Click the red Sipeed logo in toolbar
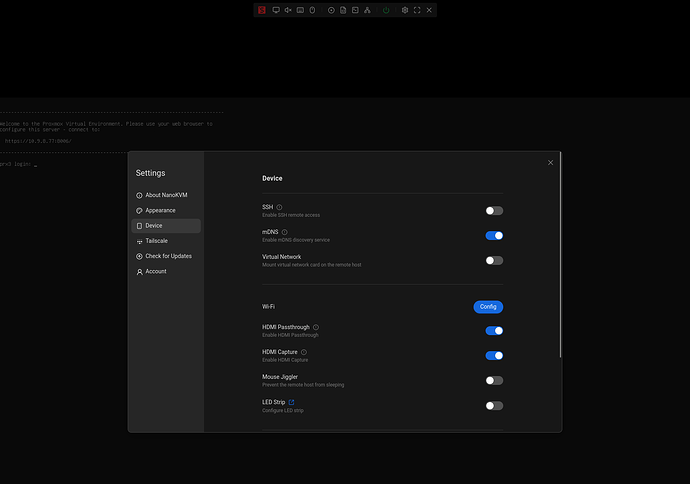Image resolution: width=690 pixels, height=484 pixels. (262, 10)
